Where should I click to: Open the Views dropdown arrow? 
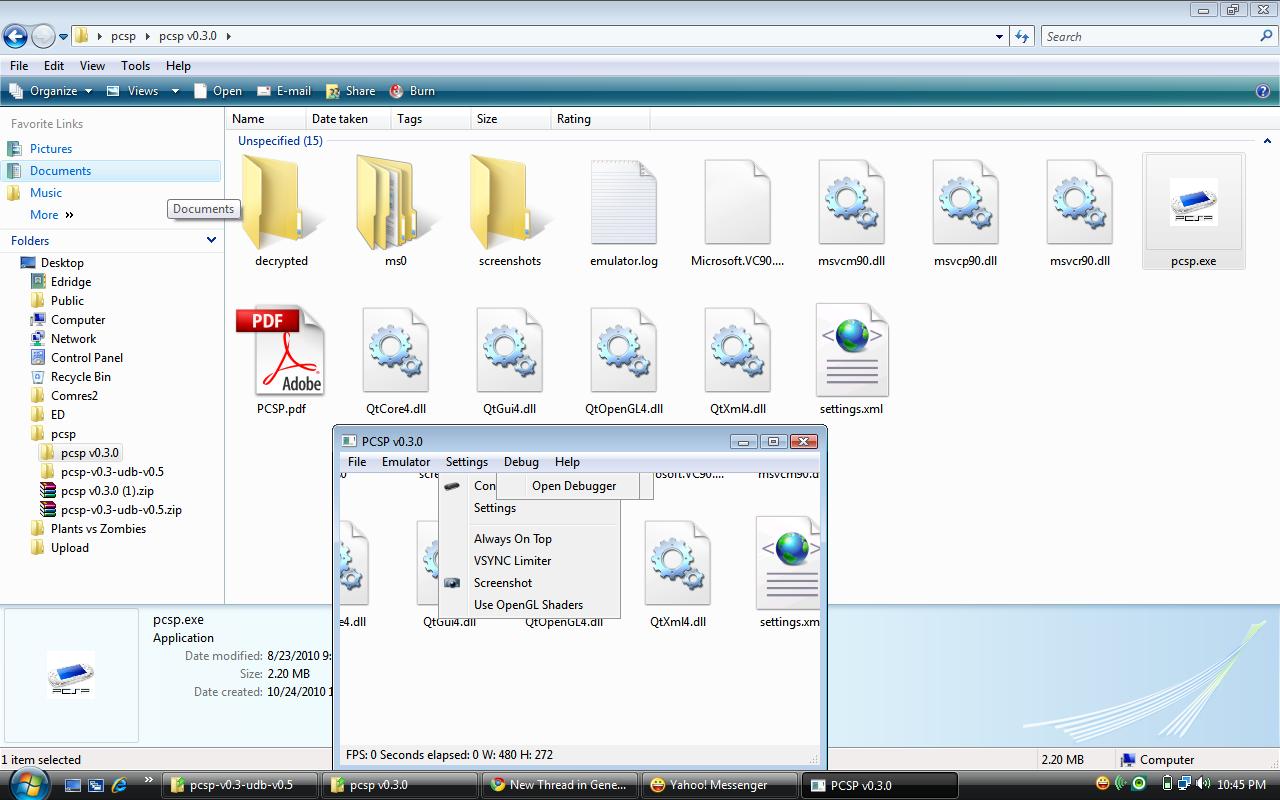tap(175, 91)
